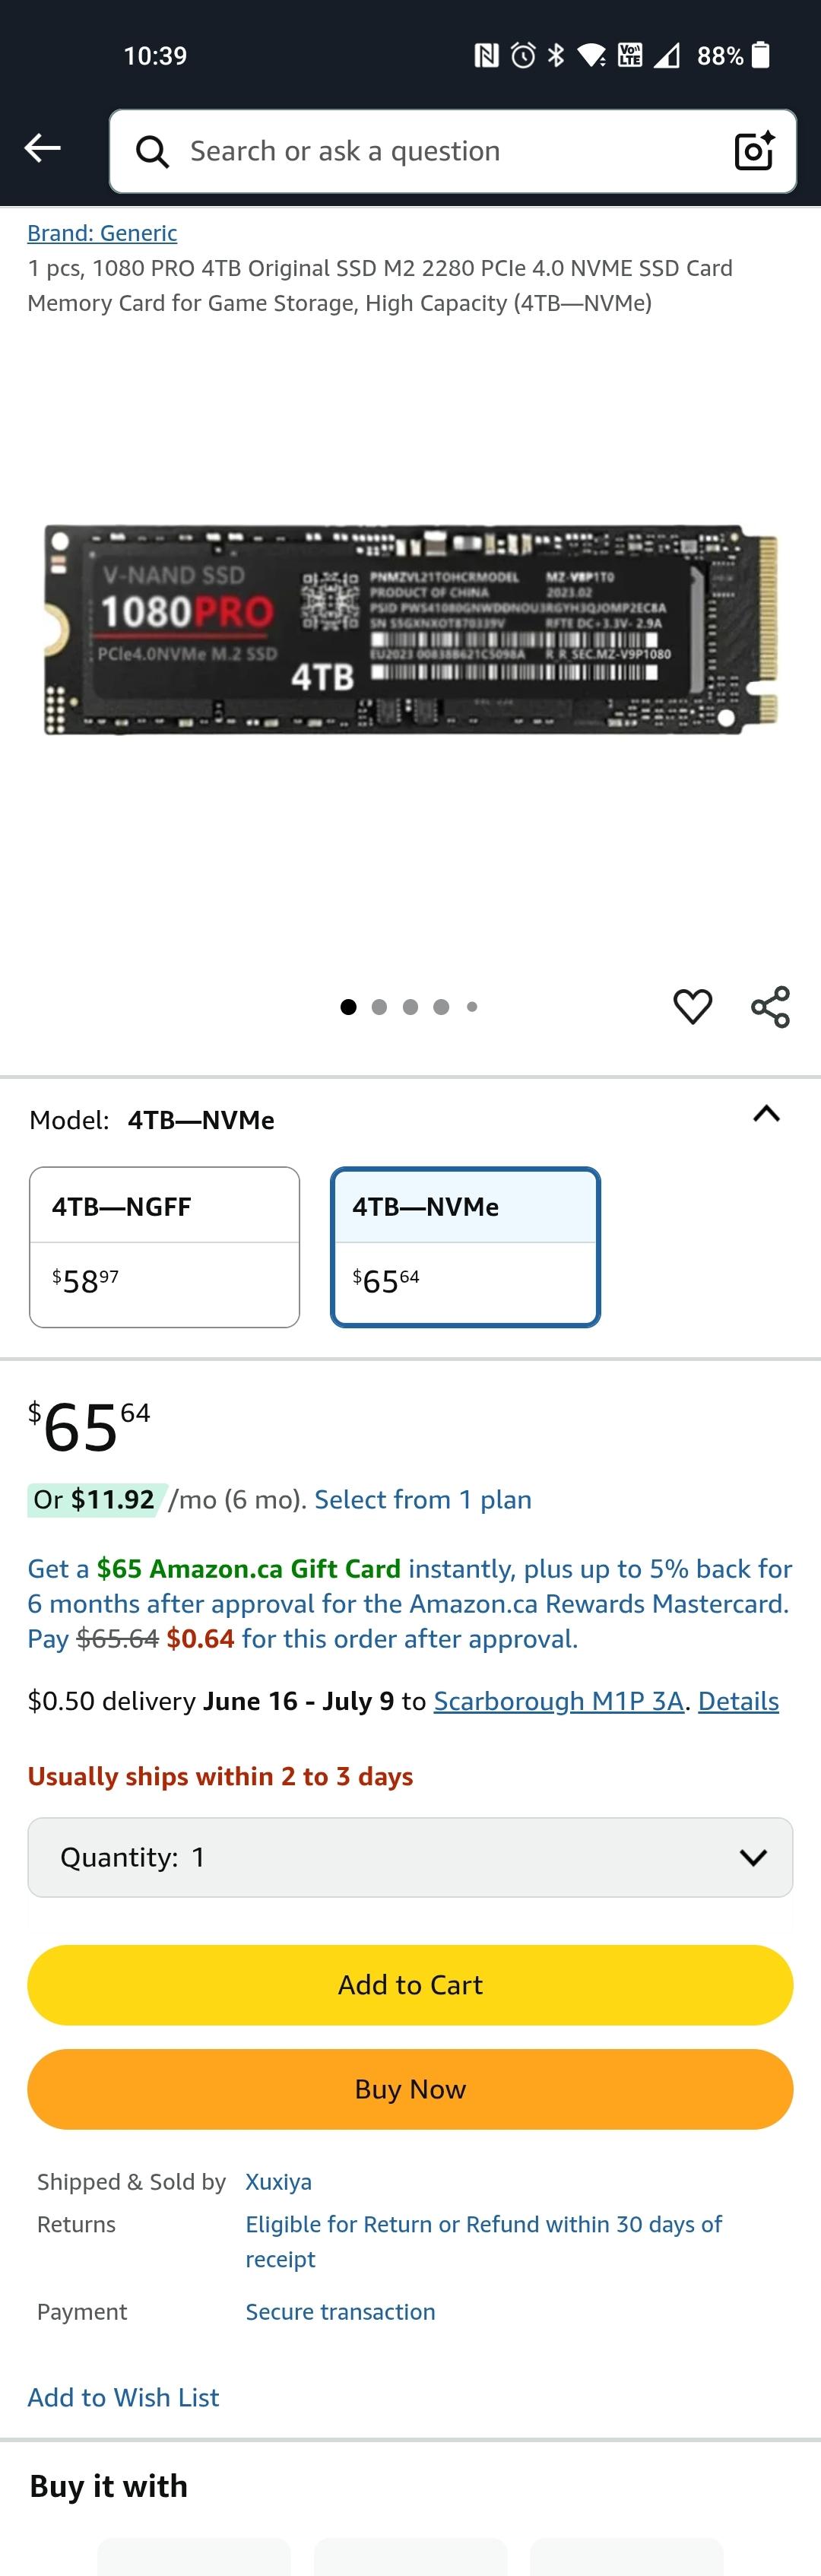Tap the battery status icon

coord(761,55)
